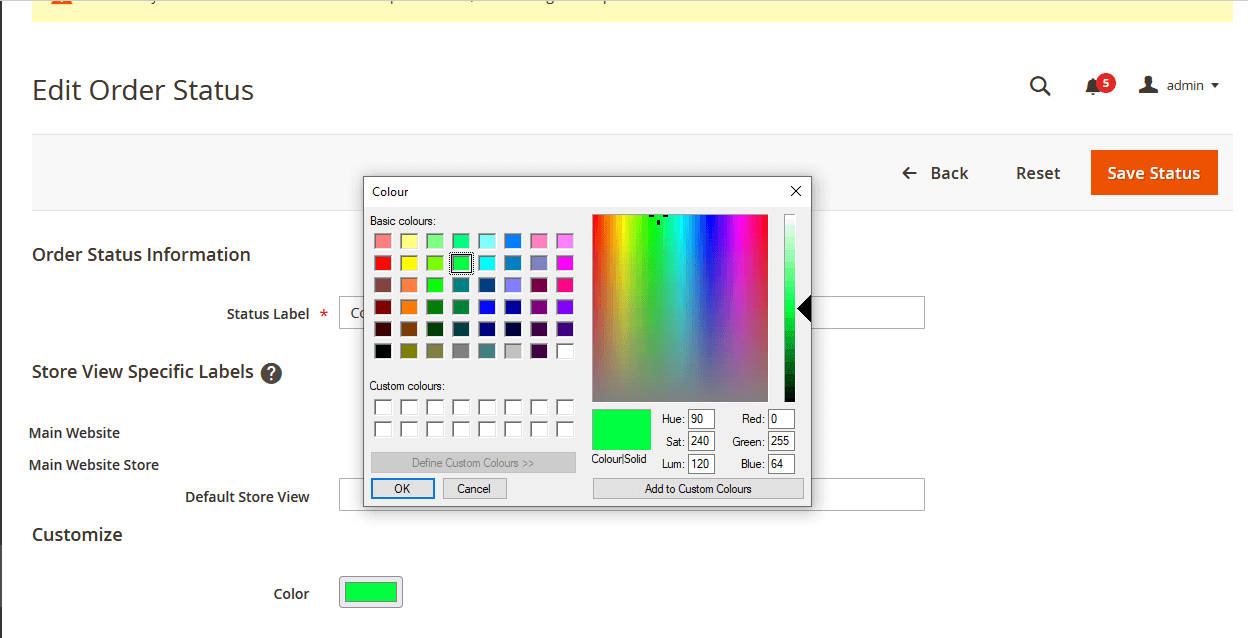1248x638 pixels.
Task: Confirm the colour with OK
Action: tap(402, 488)
